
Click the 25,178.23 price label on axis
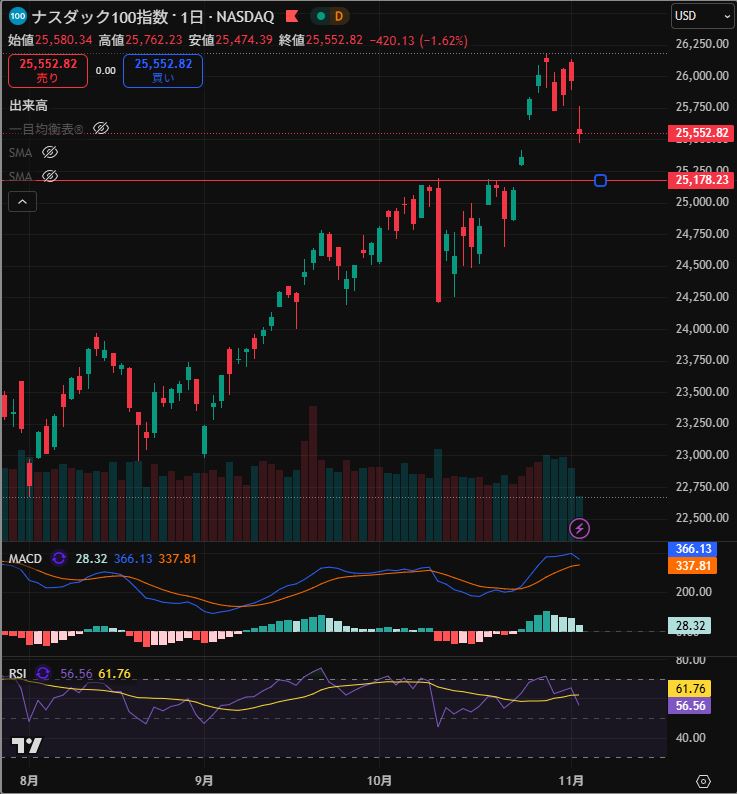(x=701, y=180)
